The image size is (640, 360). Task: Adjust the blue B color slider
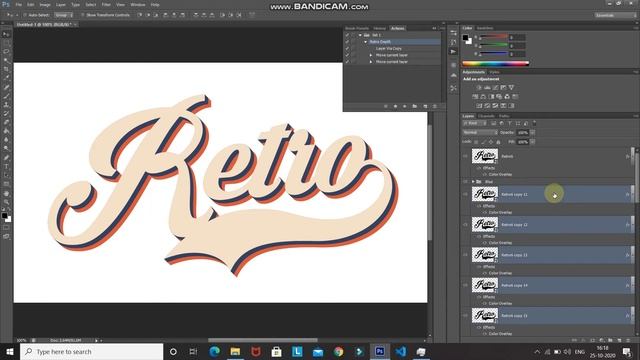[493, 54]
